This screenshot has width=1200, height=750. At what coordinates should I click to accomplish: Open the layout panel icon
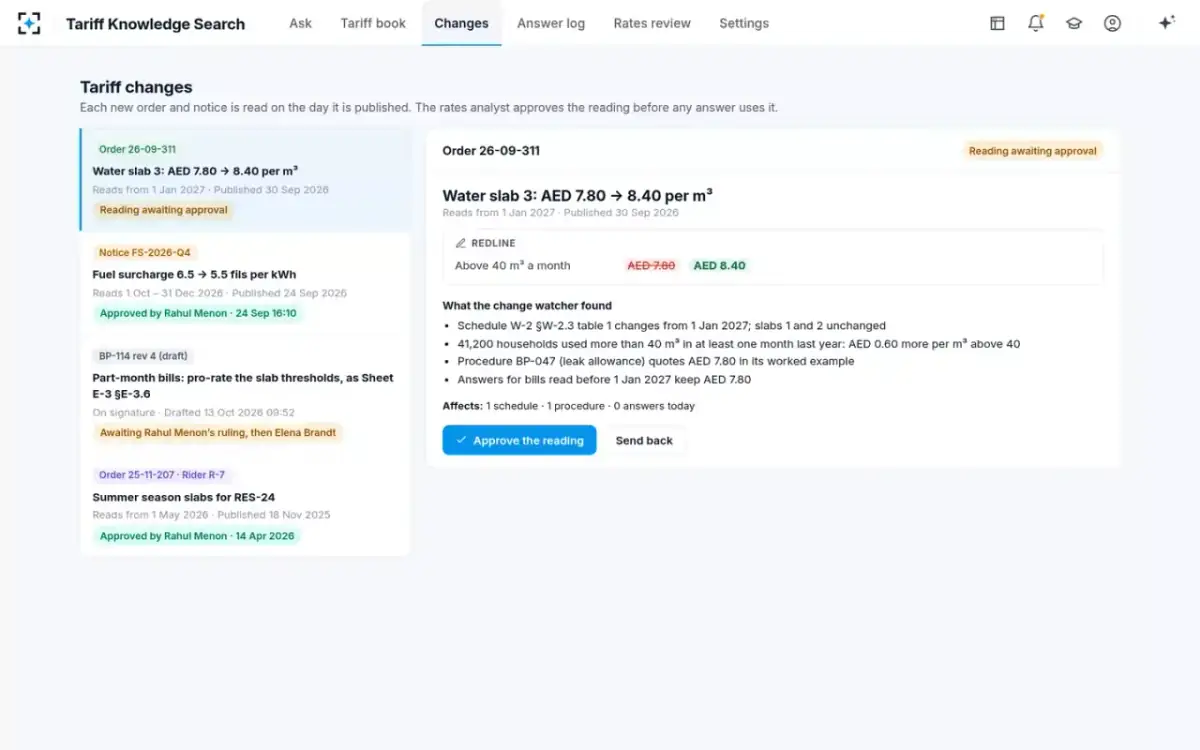(x=997, y=23)
